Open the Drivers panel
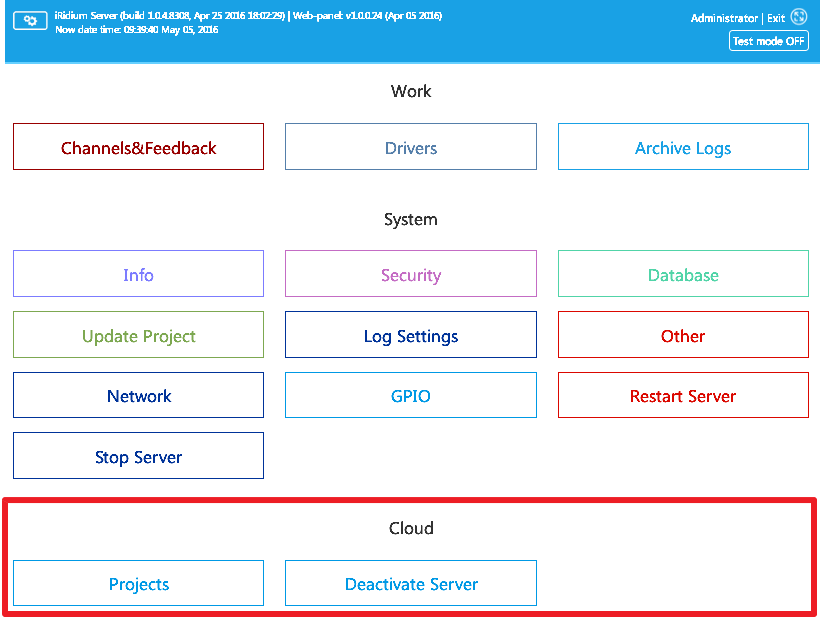This screenshot has height=619, width=820. click(410, 146)
